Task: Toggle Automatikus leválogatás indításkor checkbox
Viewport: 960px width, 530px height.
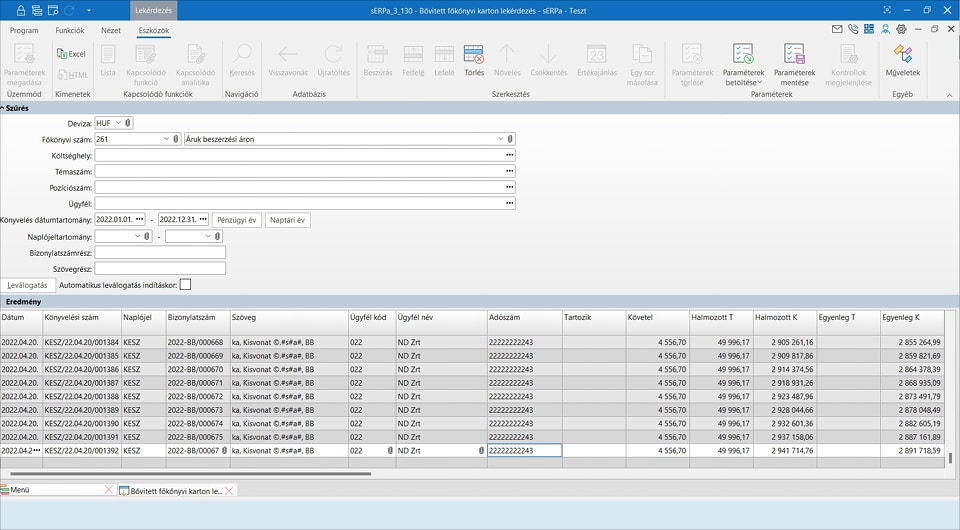Action: pyautogui.click(x=185, y=285)
